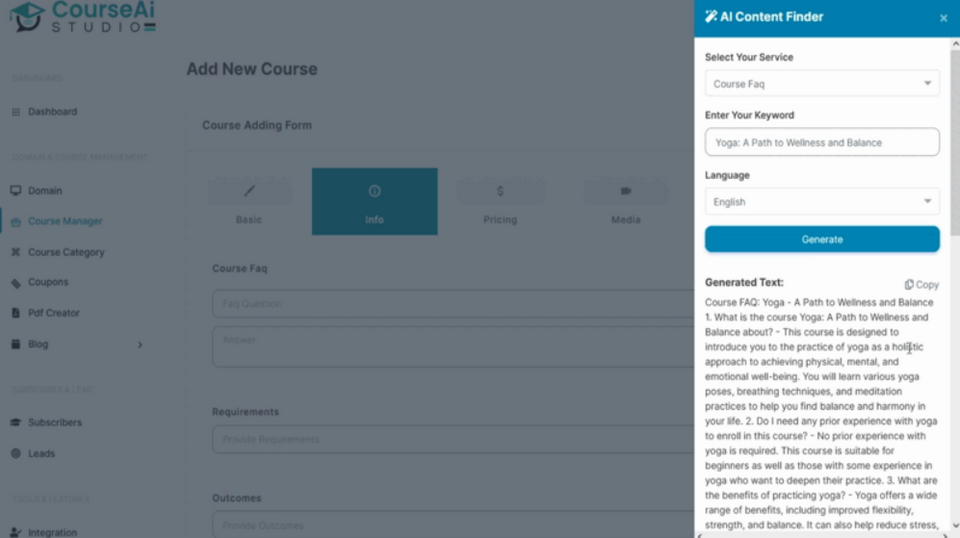Screen dimensions: 960x538
Task: Open Coupons in the sidebar
Action: [x=48, y=282]
